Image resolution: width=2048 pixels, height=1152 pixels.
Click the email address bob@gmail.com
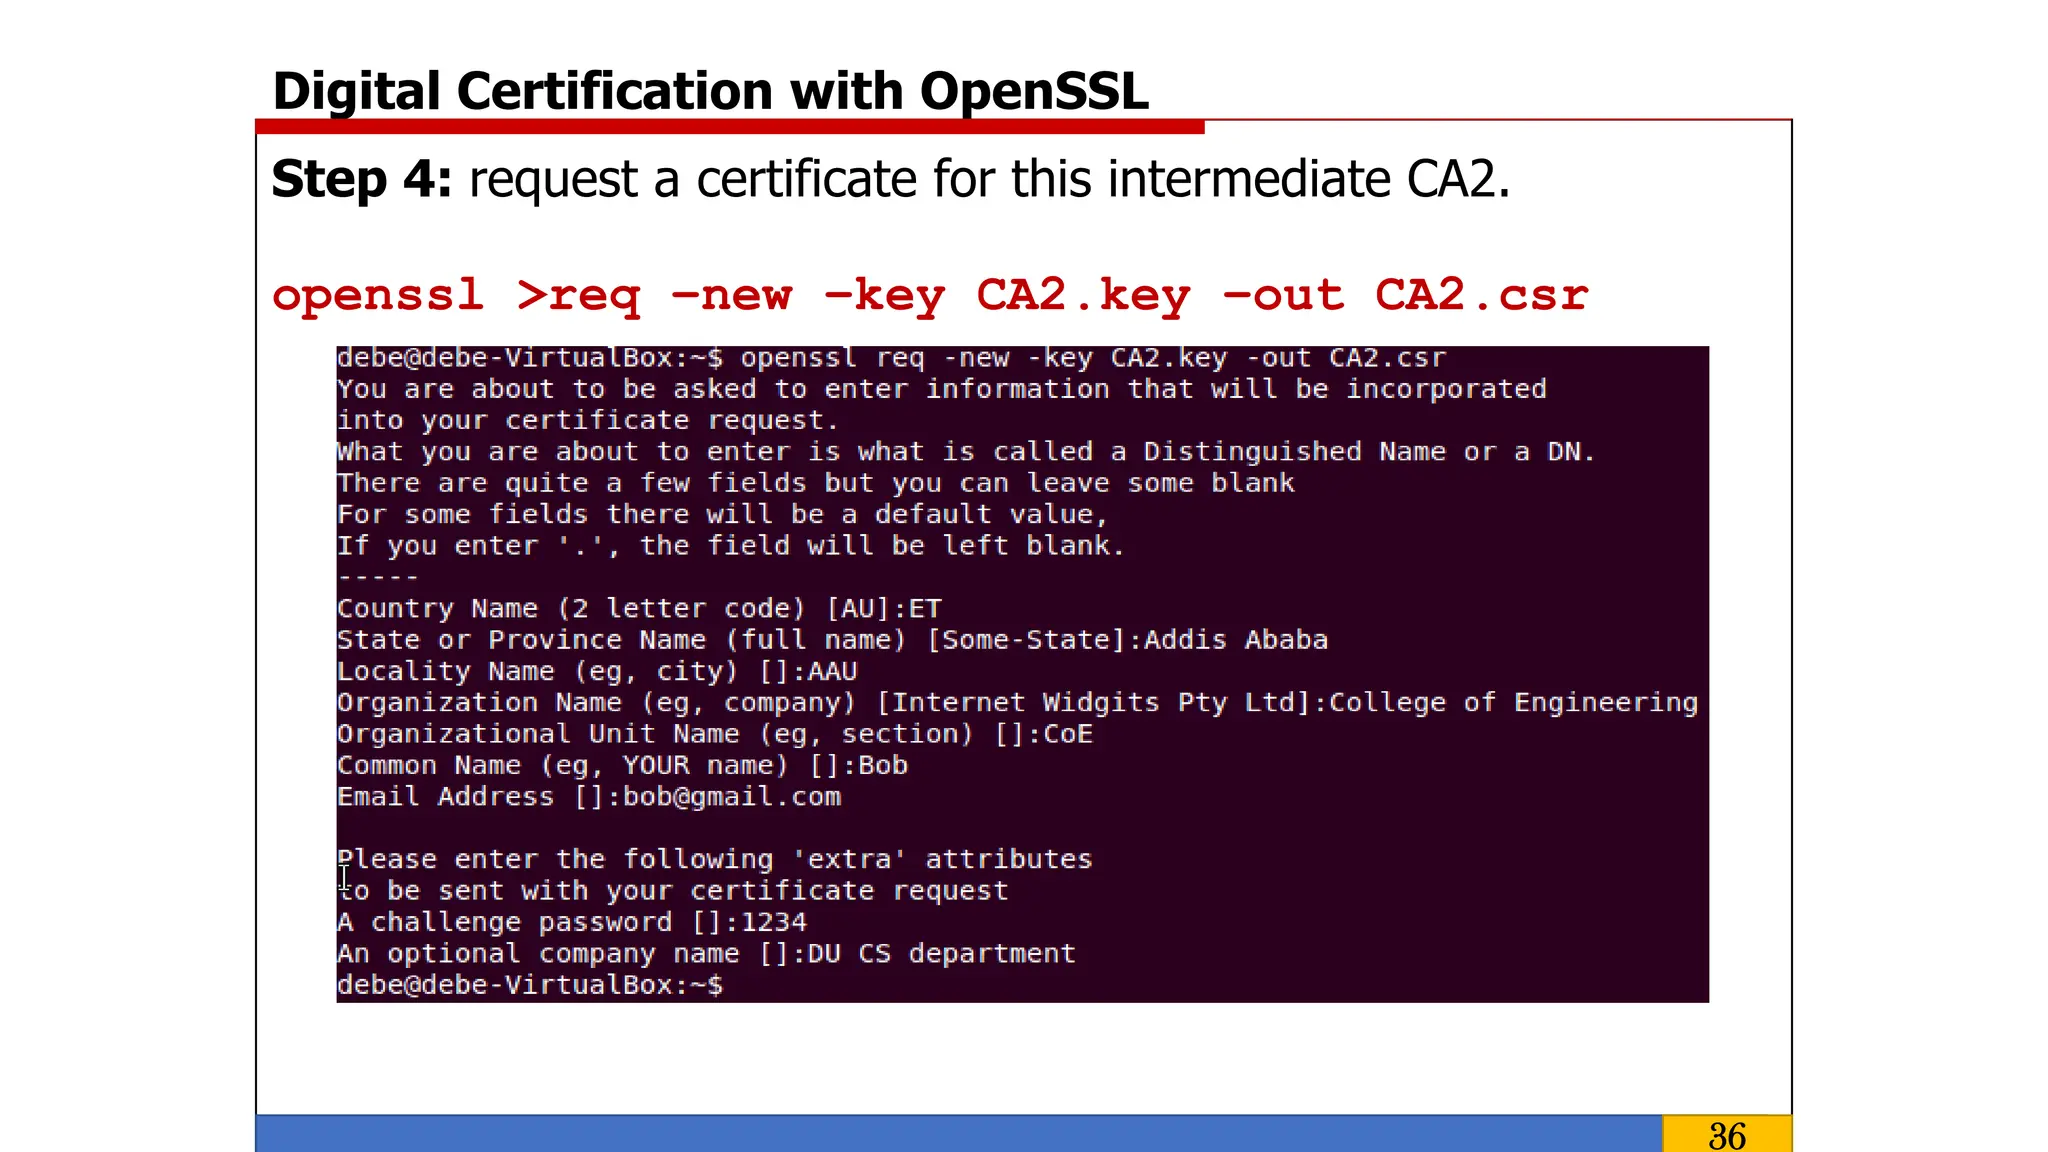(732, 797)
